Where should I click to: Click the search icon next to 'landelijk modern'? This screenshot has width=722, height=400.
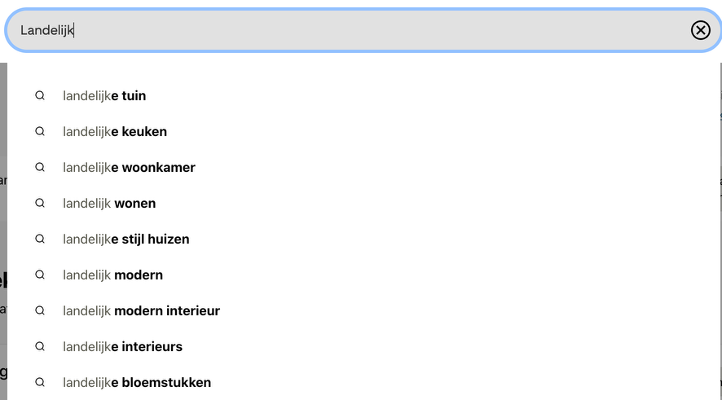click(40, 275)
